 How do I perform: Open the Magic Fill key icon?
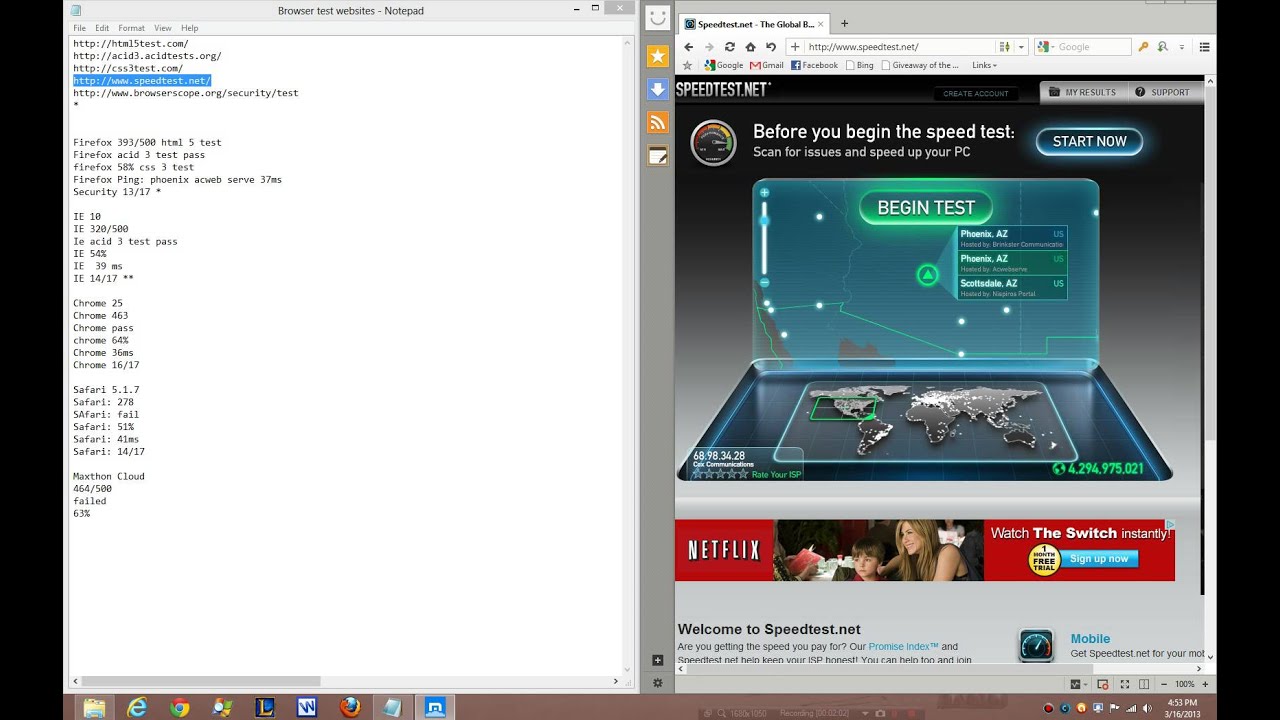1143,47
